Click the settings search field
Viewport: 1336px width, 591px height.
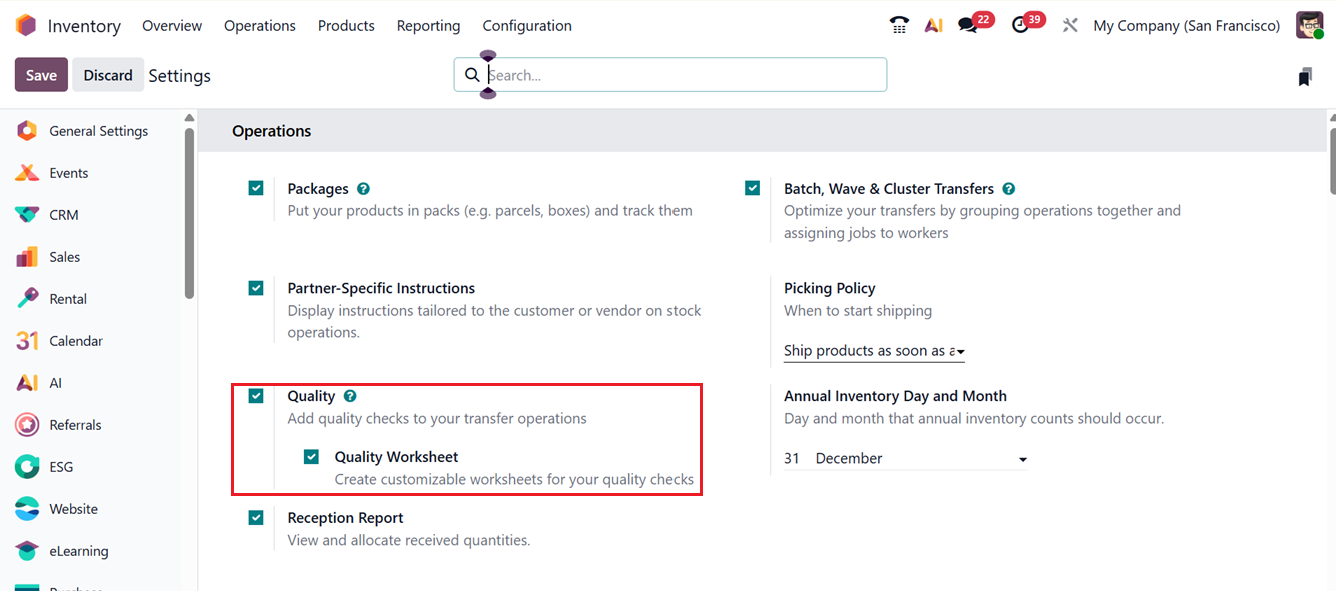point(680,75)
